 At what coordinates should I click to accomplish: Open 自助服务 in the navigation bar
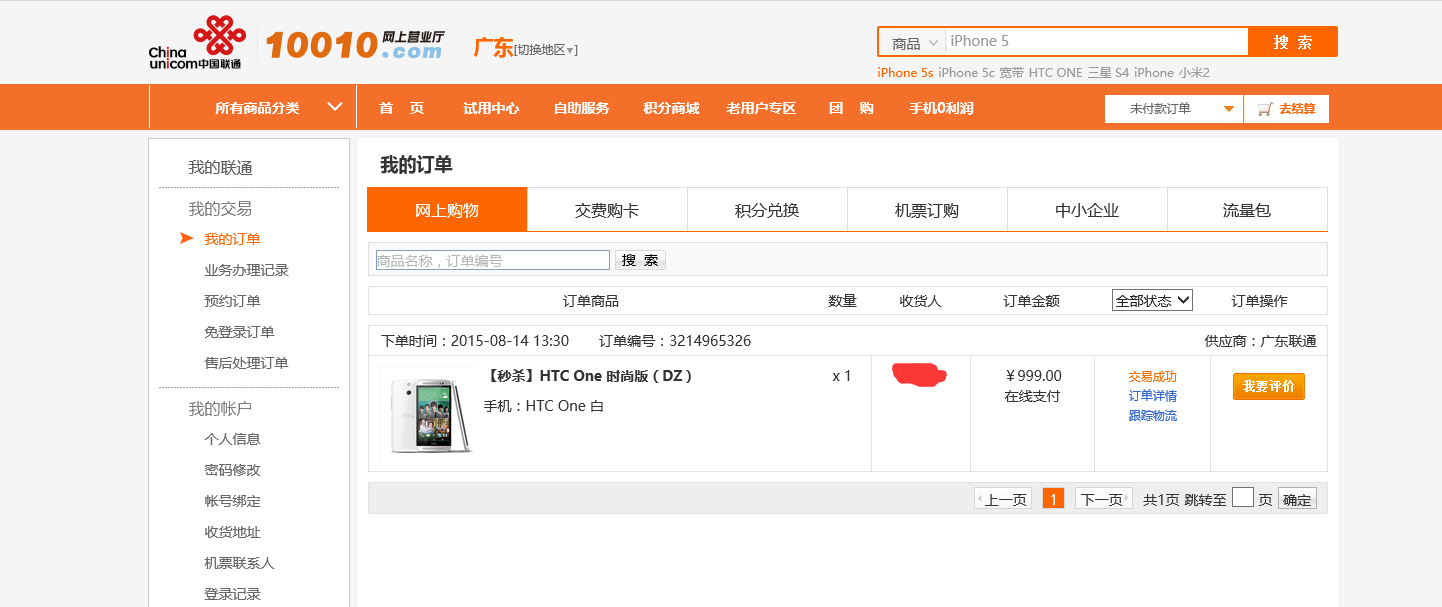[581, 108]
